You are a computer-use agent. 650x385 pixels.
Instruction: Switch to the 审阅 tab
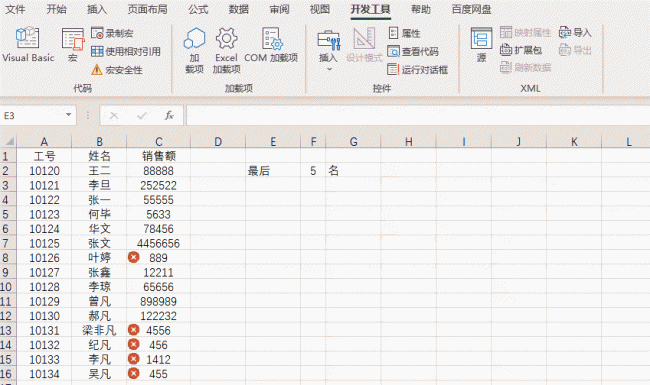click(x=279, y=9)
